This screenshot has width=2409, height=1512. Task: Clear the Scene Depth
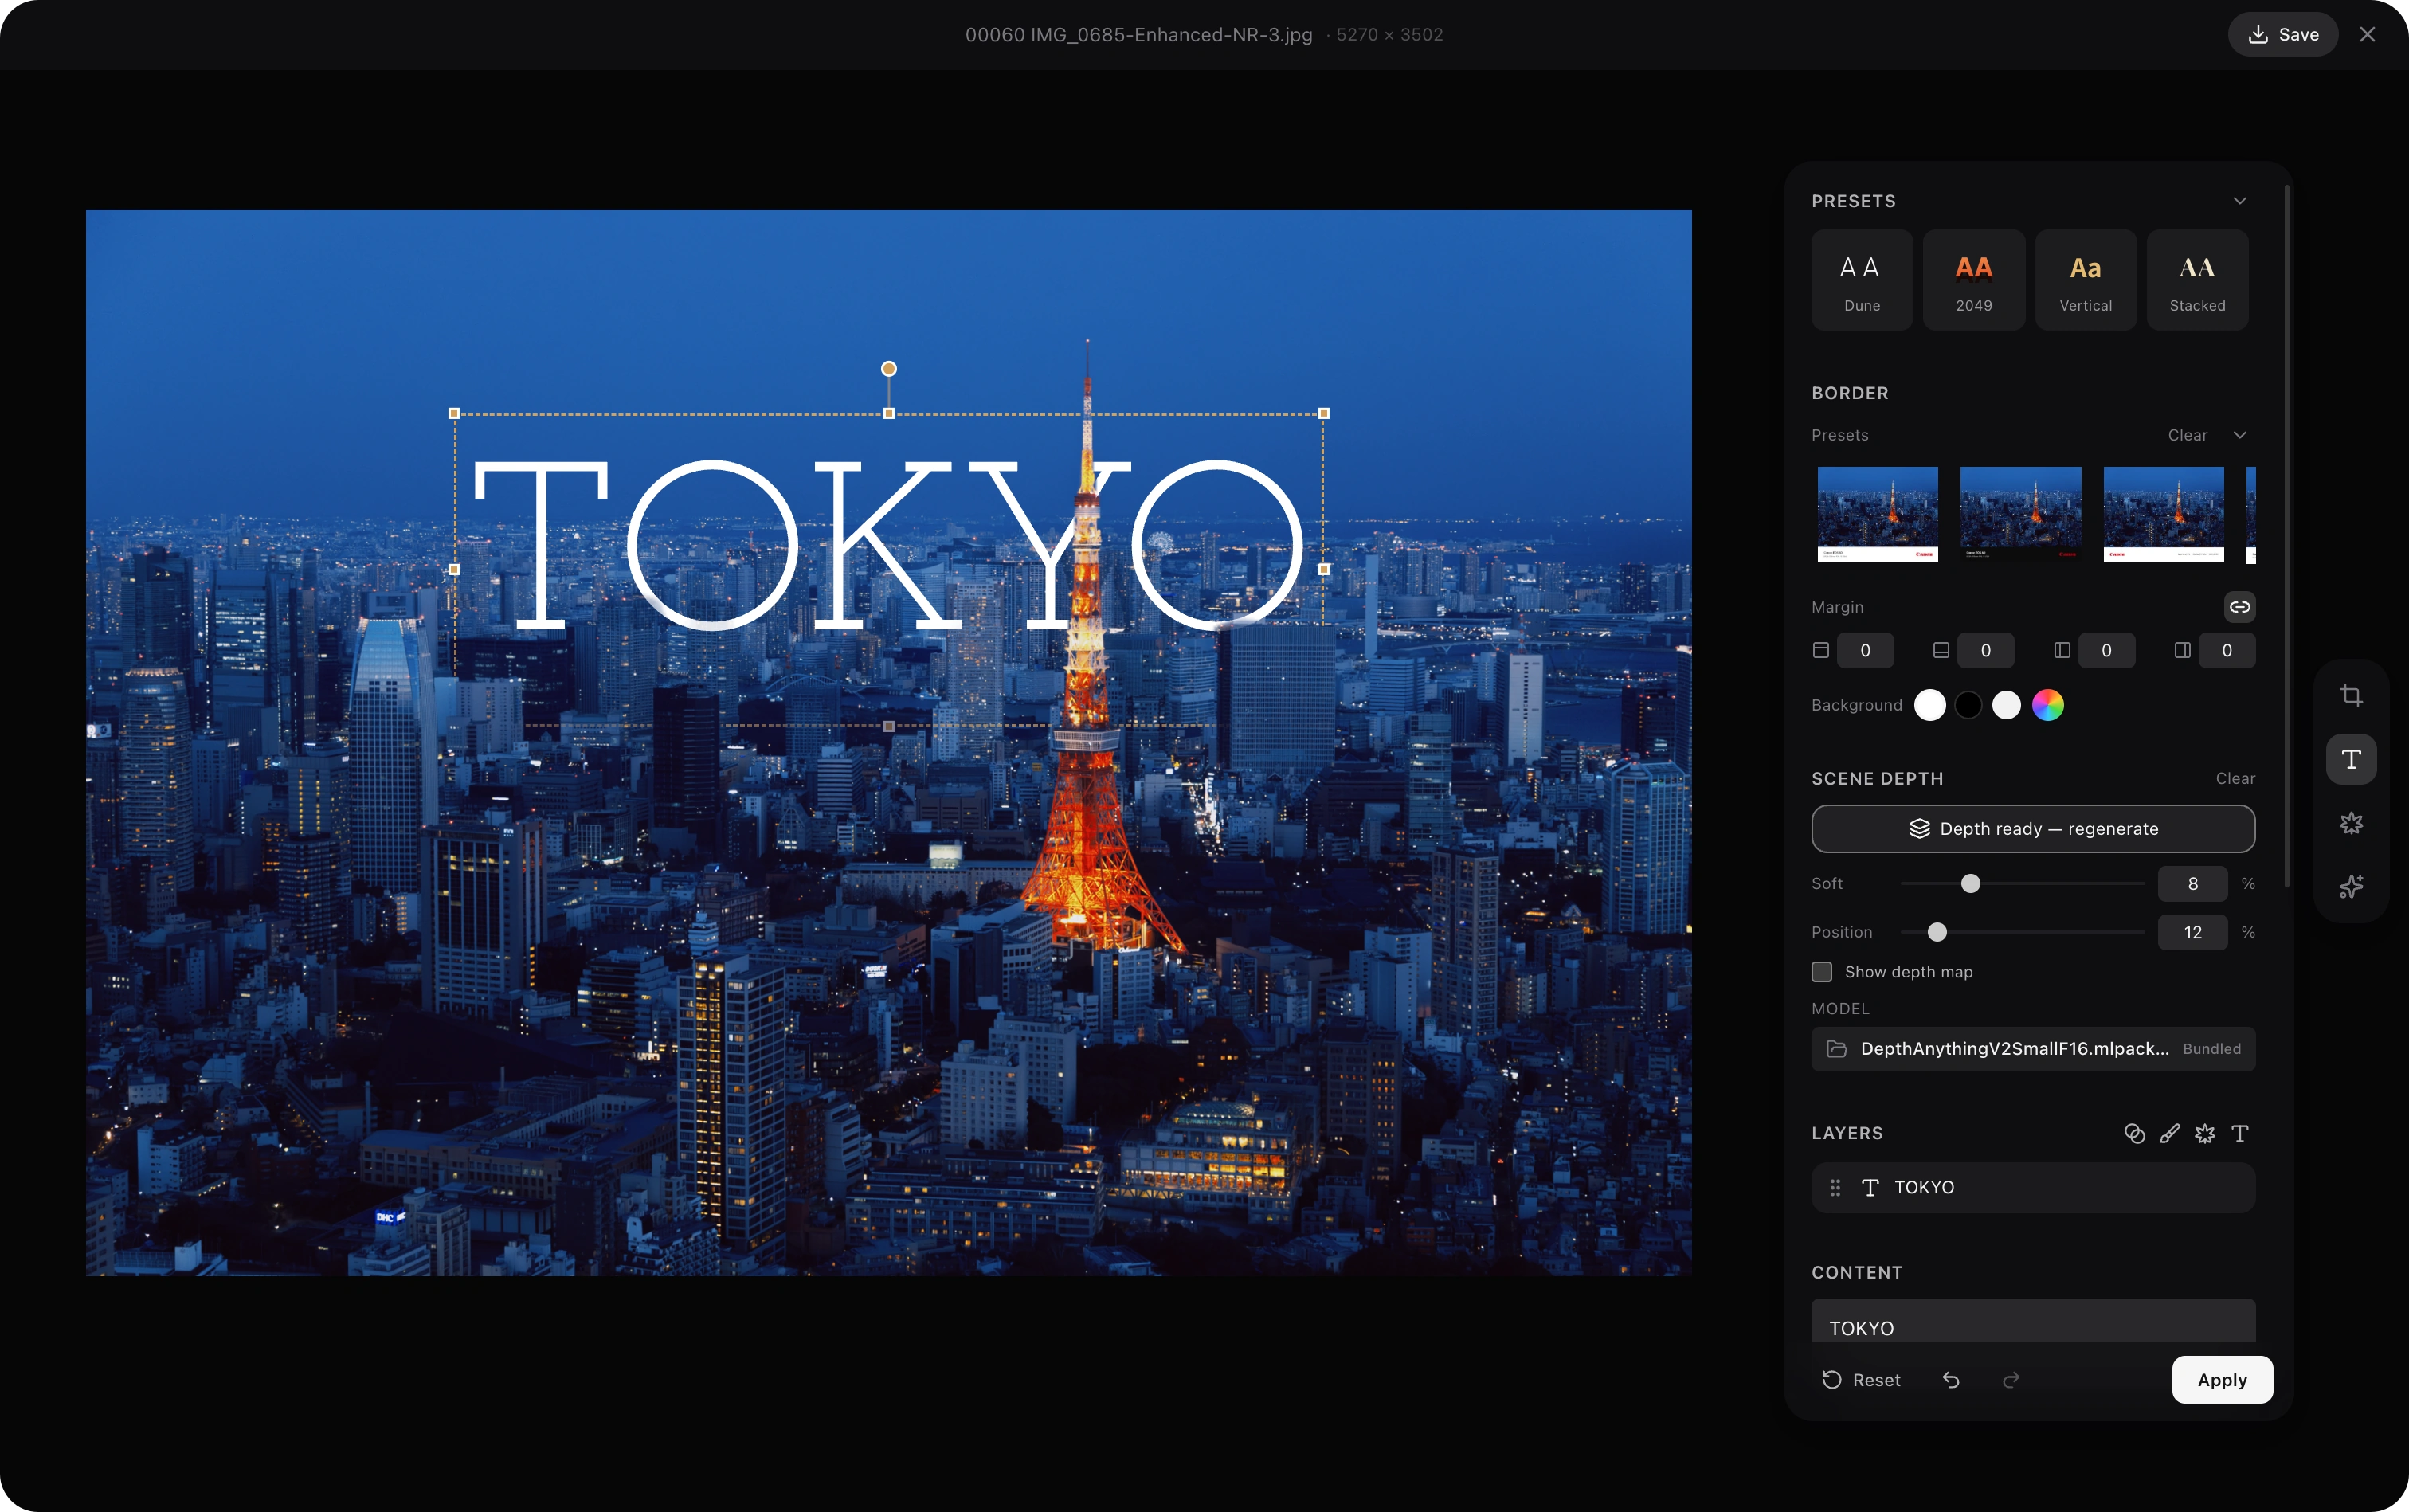(x=2235, y=779)
